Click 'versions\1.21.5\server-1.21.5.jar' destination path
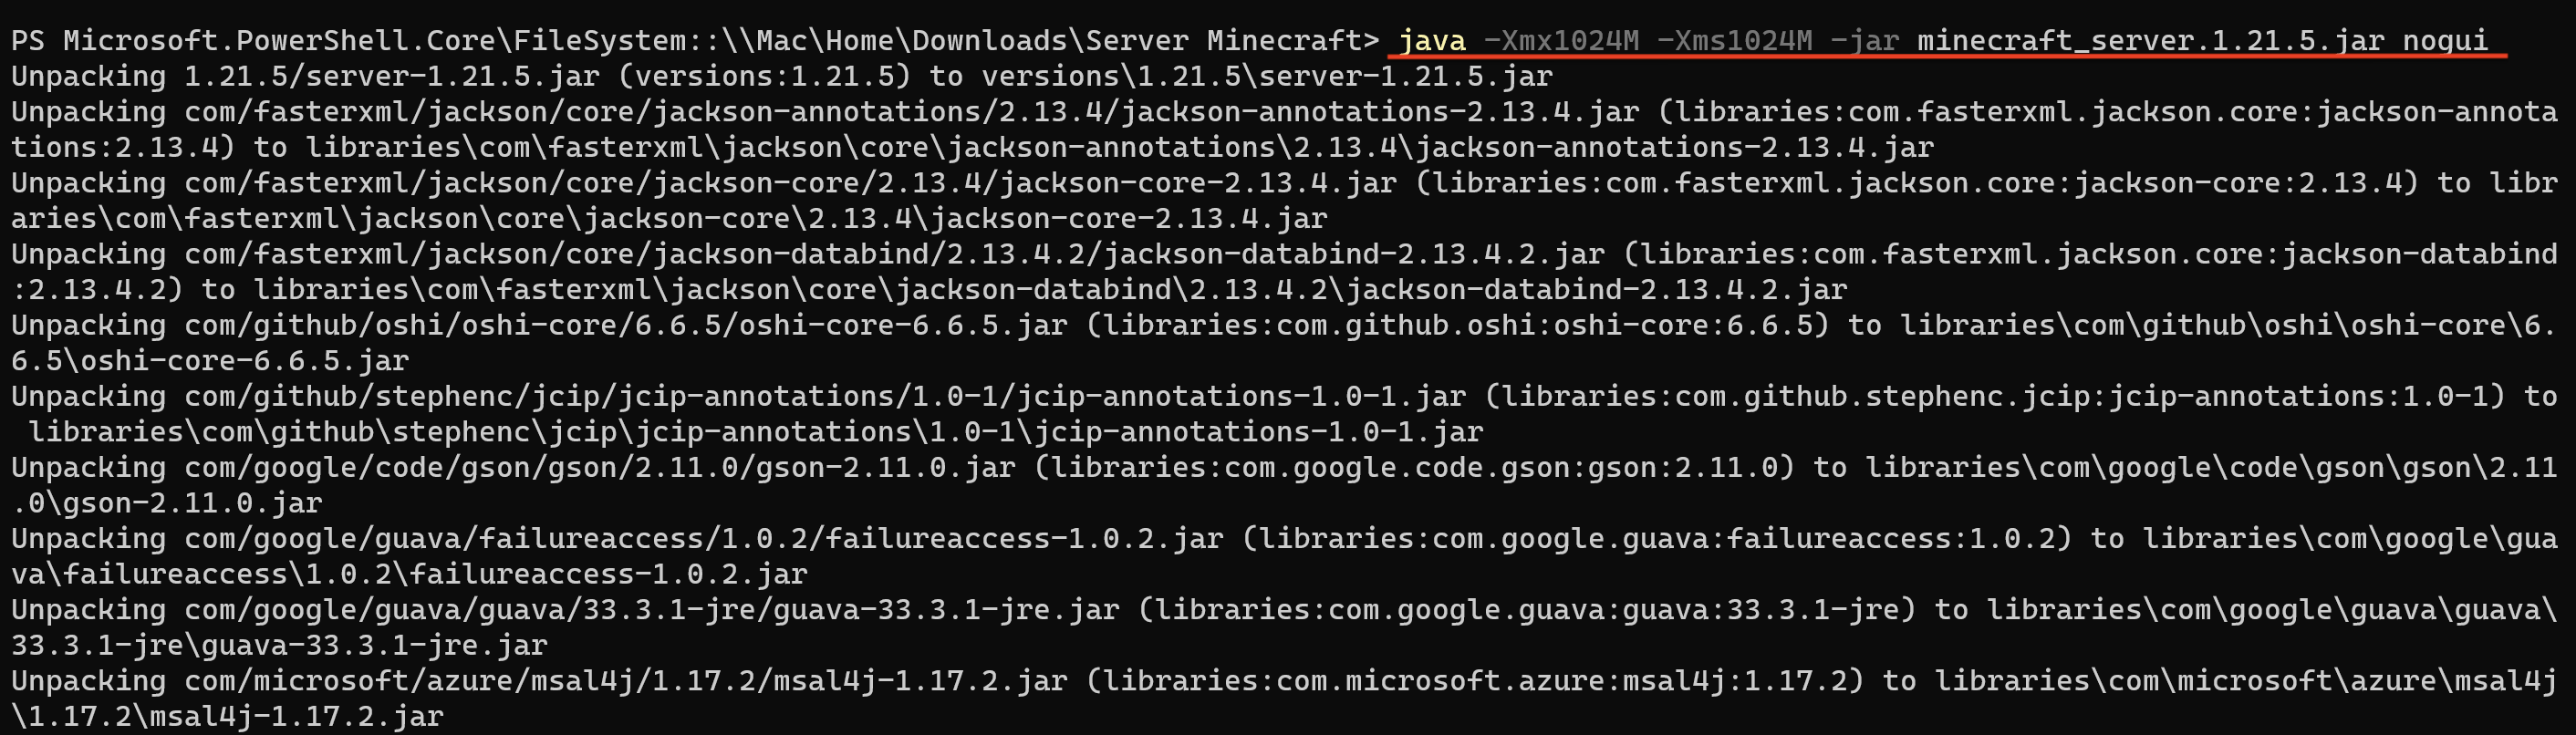 (1267, 76)
